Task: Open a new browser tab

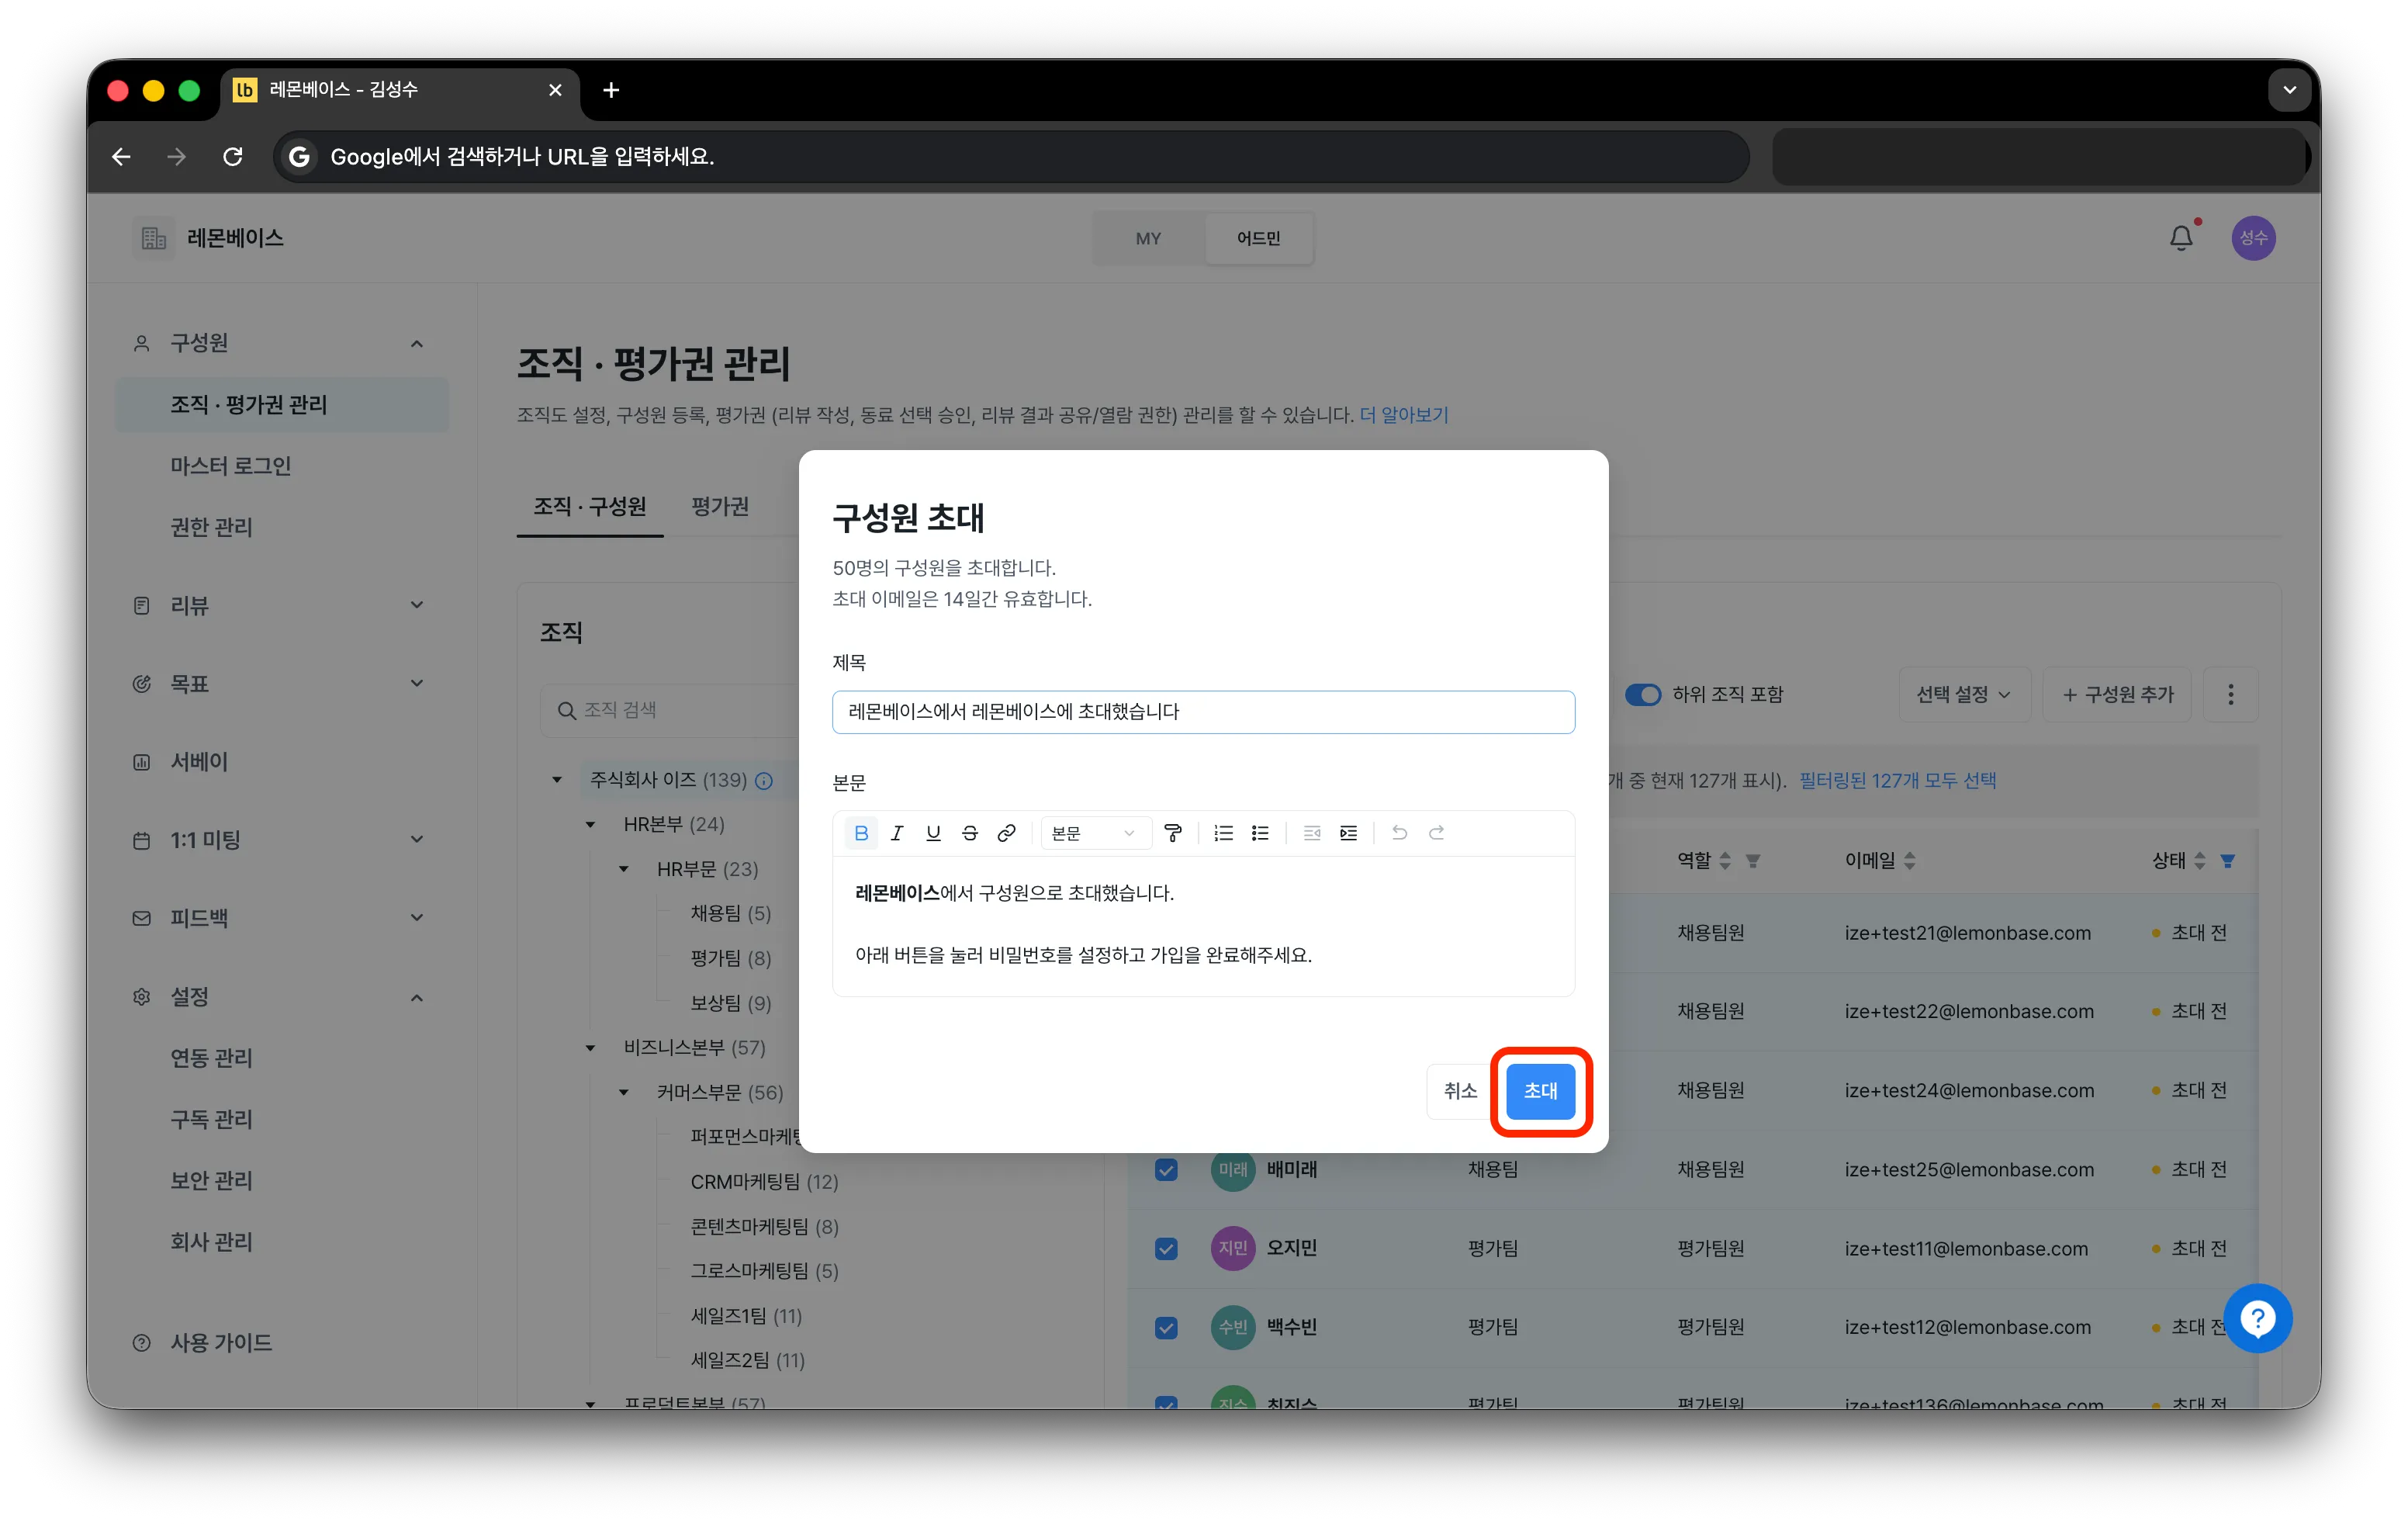Action: (611, 90)
